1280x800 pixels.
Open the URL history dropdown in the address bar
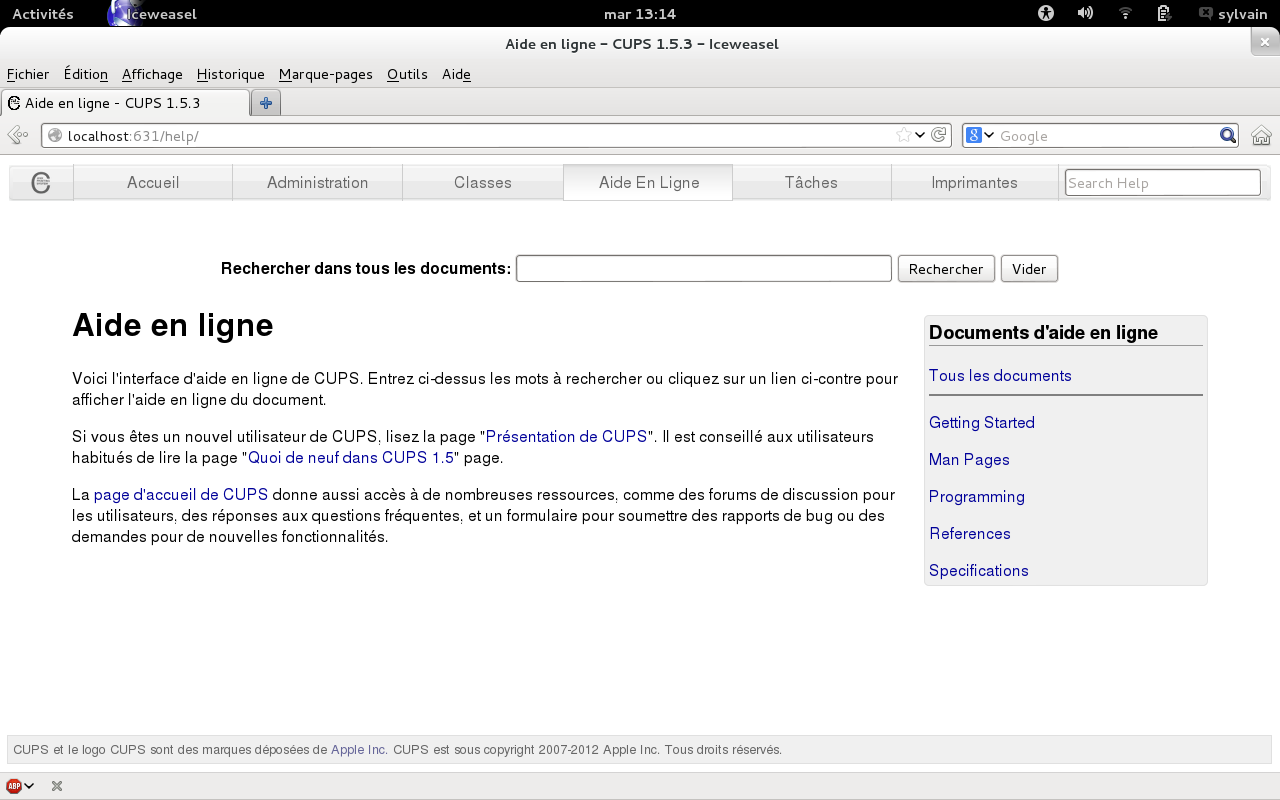[920, 135]
